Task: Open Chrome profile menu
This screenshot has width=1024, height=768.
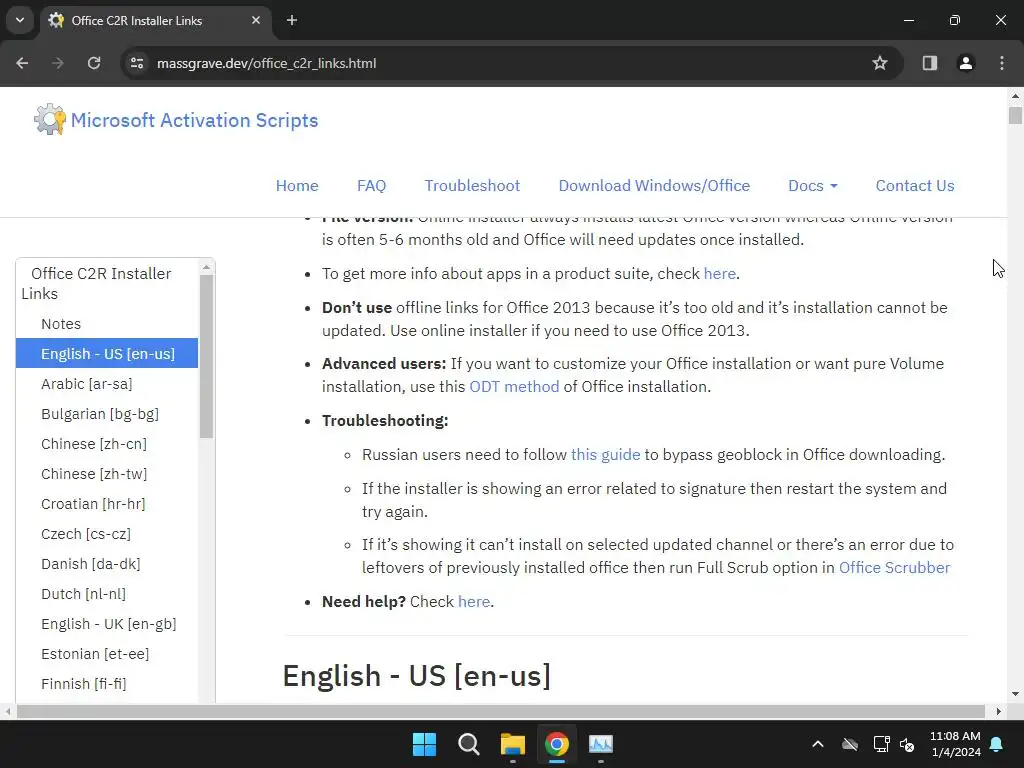Action: click(965, 63)
